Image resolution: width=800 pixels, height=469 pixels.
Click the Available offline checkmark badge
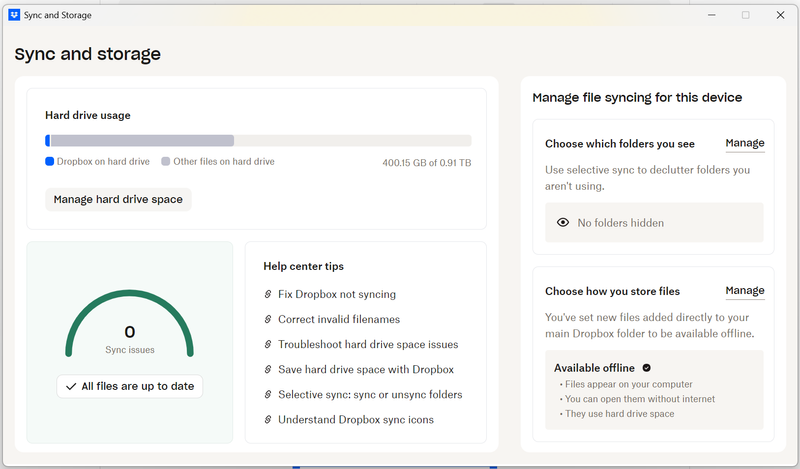pos(647,368)
